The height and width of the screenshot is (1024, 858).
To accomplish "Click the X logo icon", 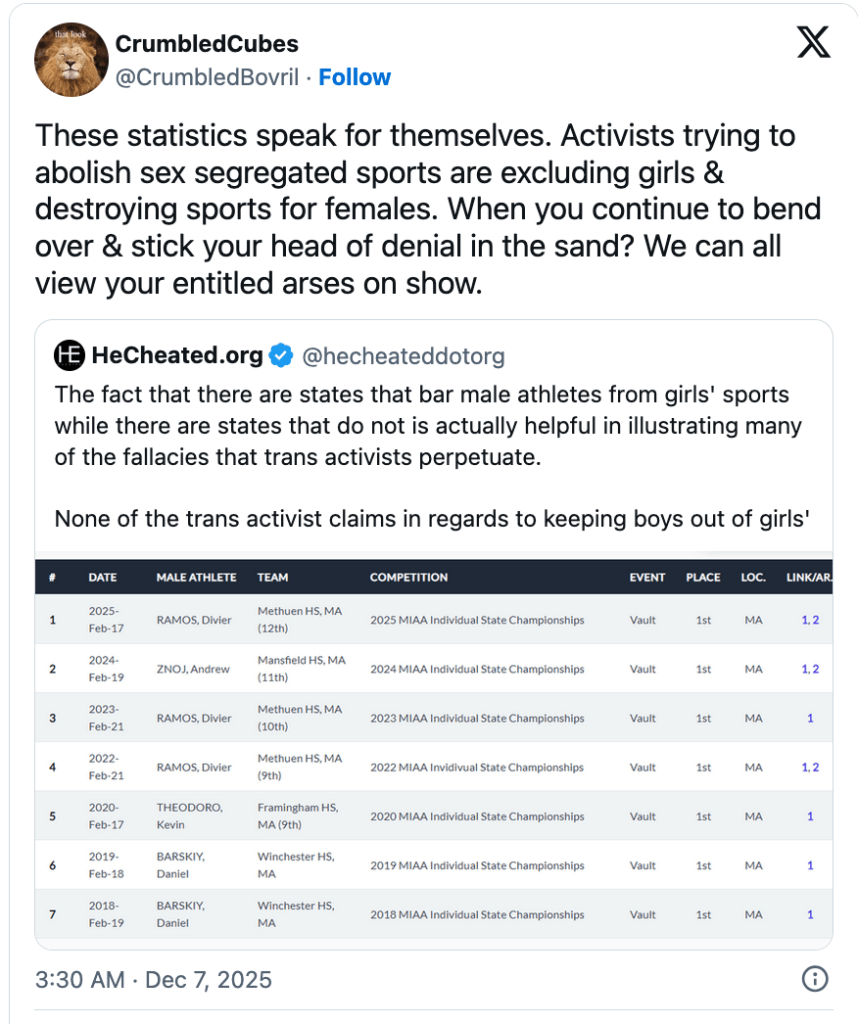I will coord(813,42).
